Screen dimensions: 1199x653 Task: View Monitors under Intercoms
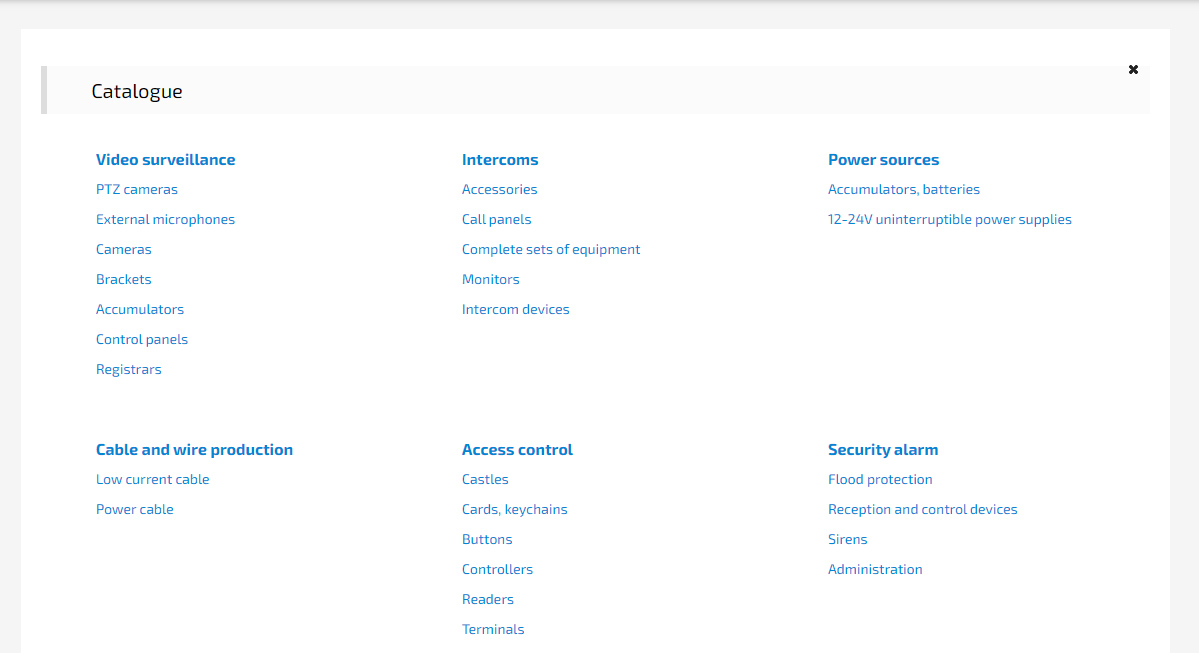(x=490, y=279)
